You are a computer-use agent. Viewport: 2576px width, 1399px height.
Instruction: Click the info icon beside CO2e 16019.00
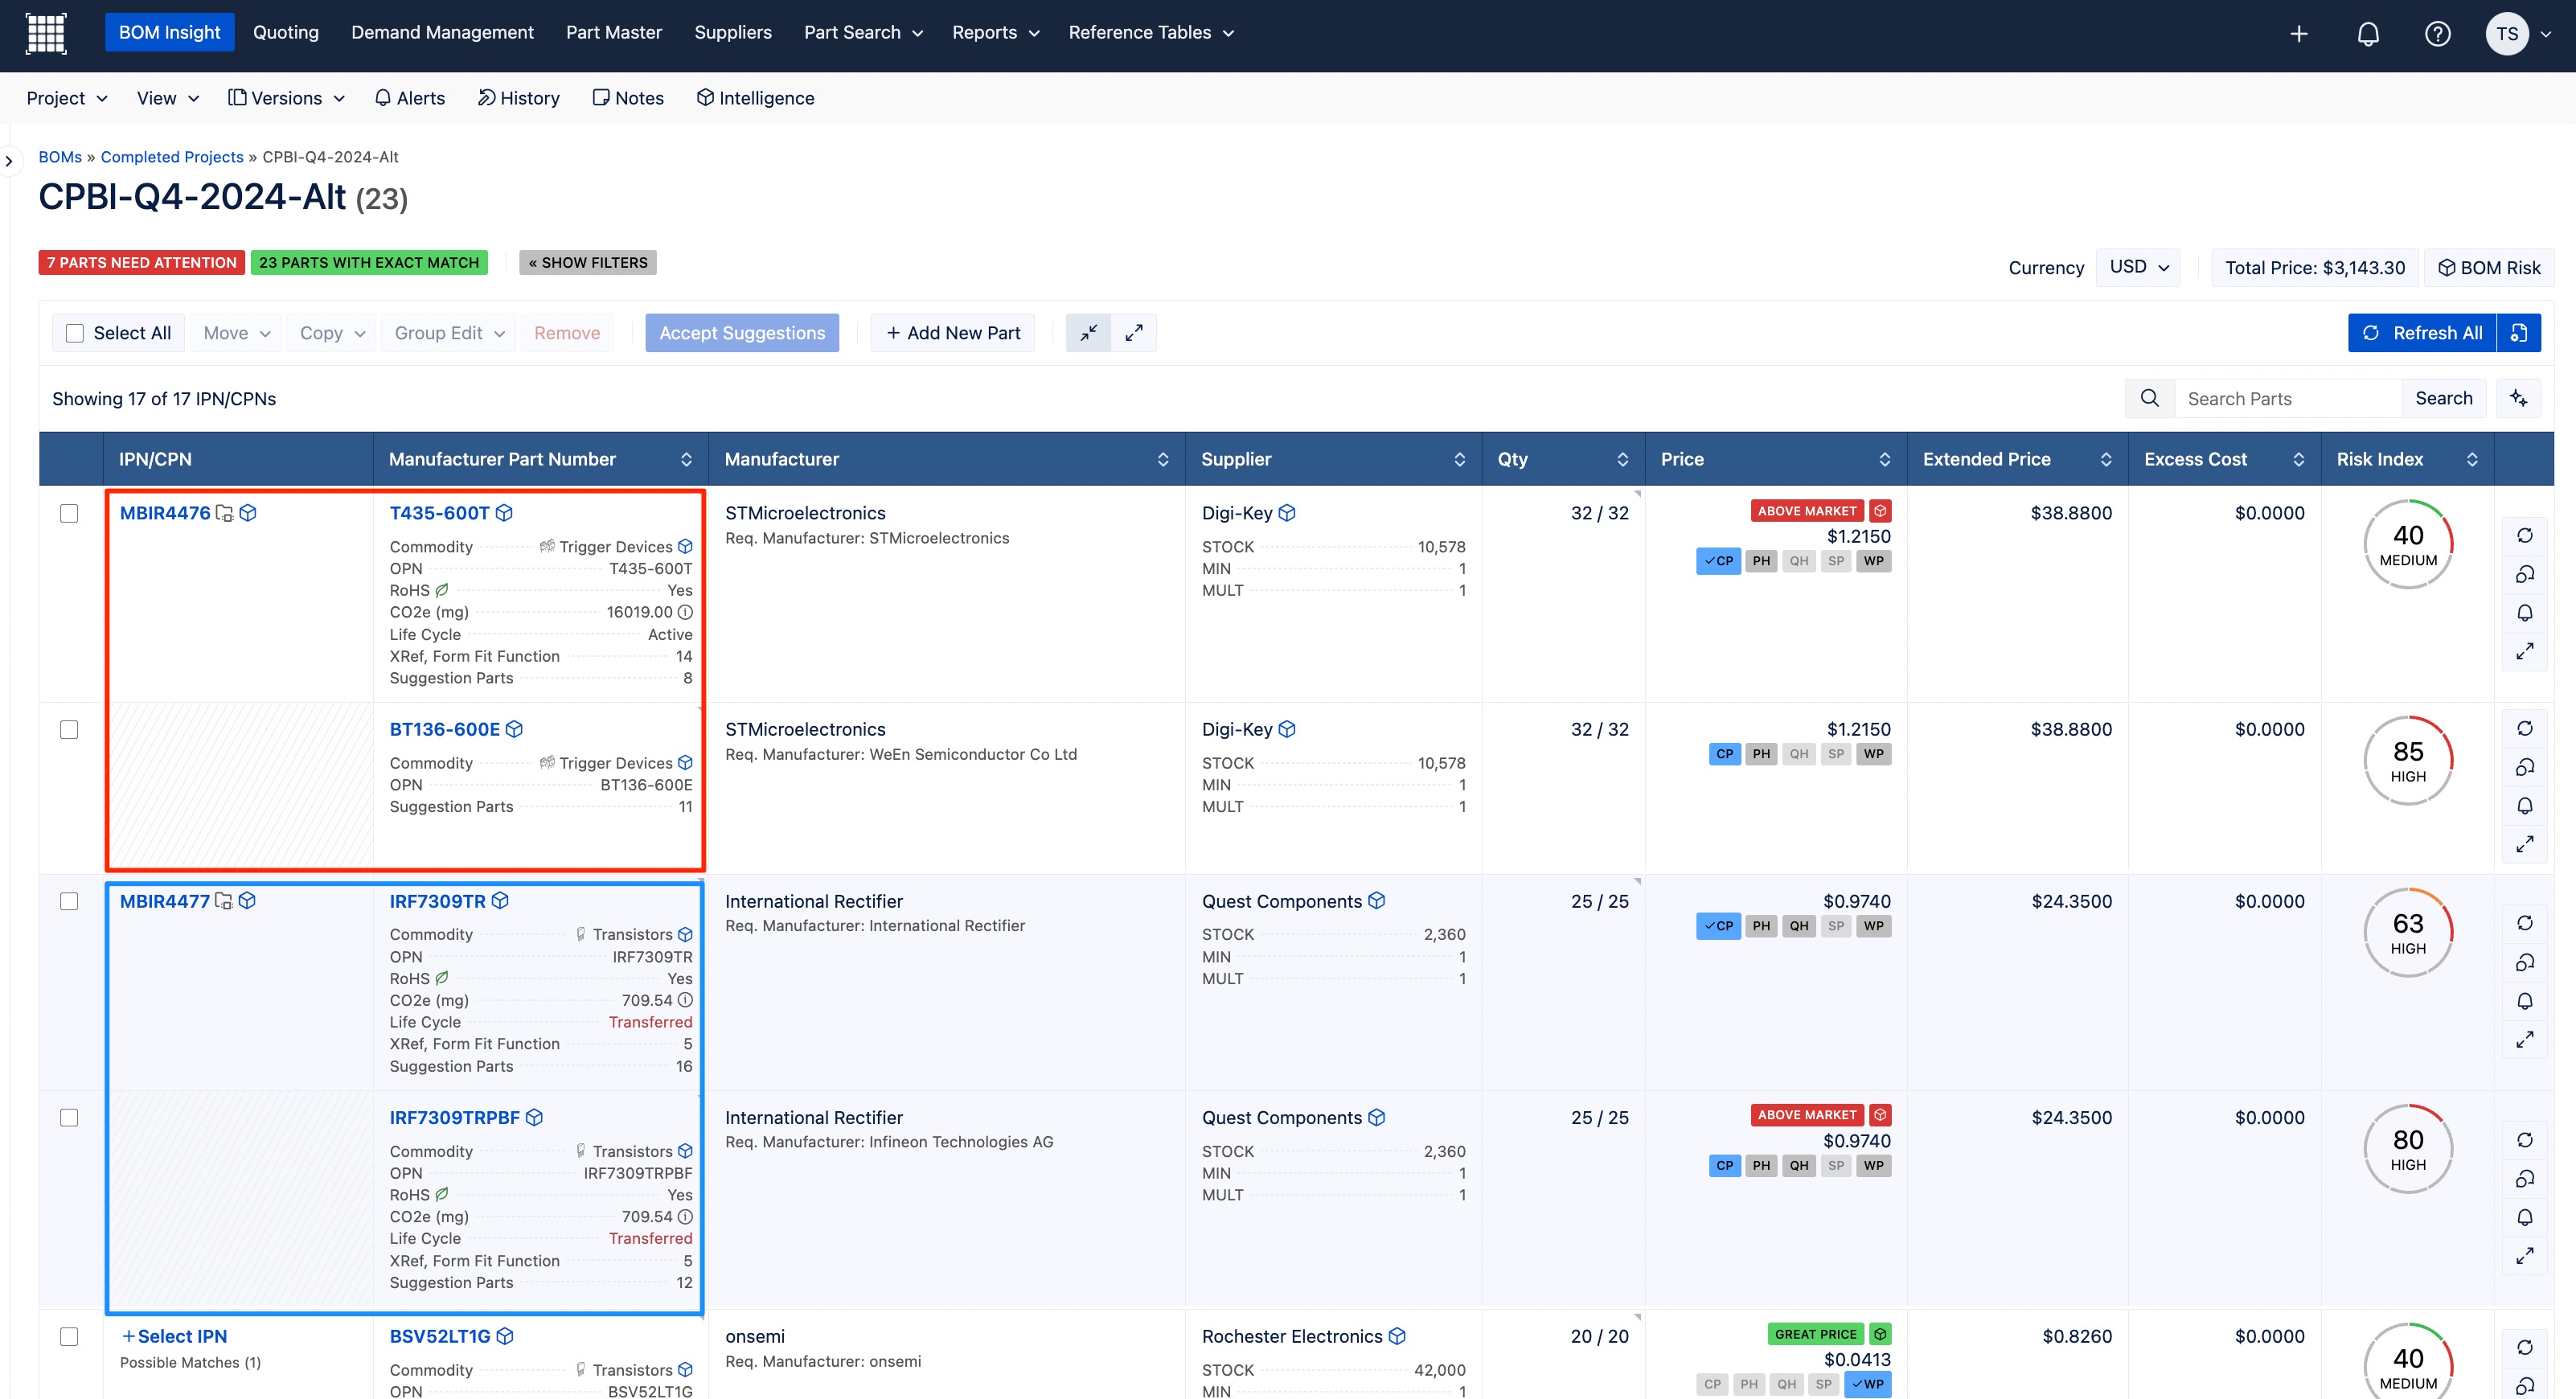pyautogui.click(x=685, y=612)
